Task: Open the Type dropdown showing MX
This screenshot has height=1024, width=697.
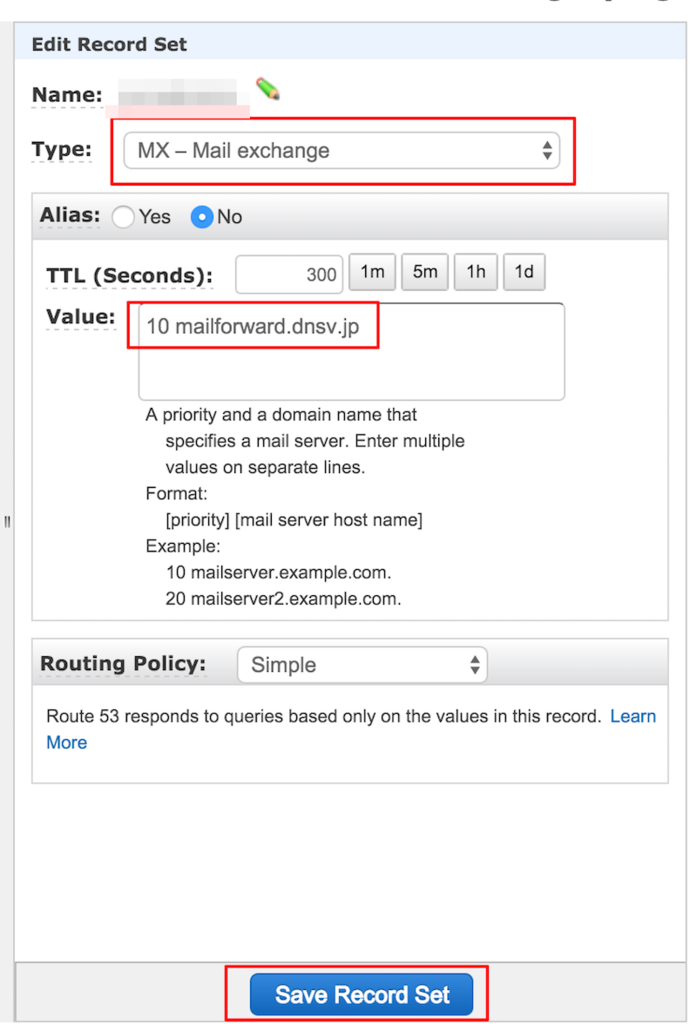Action: [341, 151]
